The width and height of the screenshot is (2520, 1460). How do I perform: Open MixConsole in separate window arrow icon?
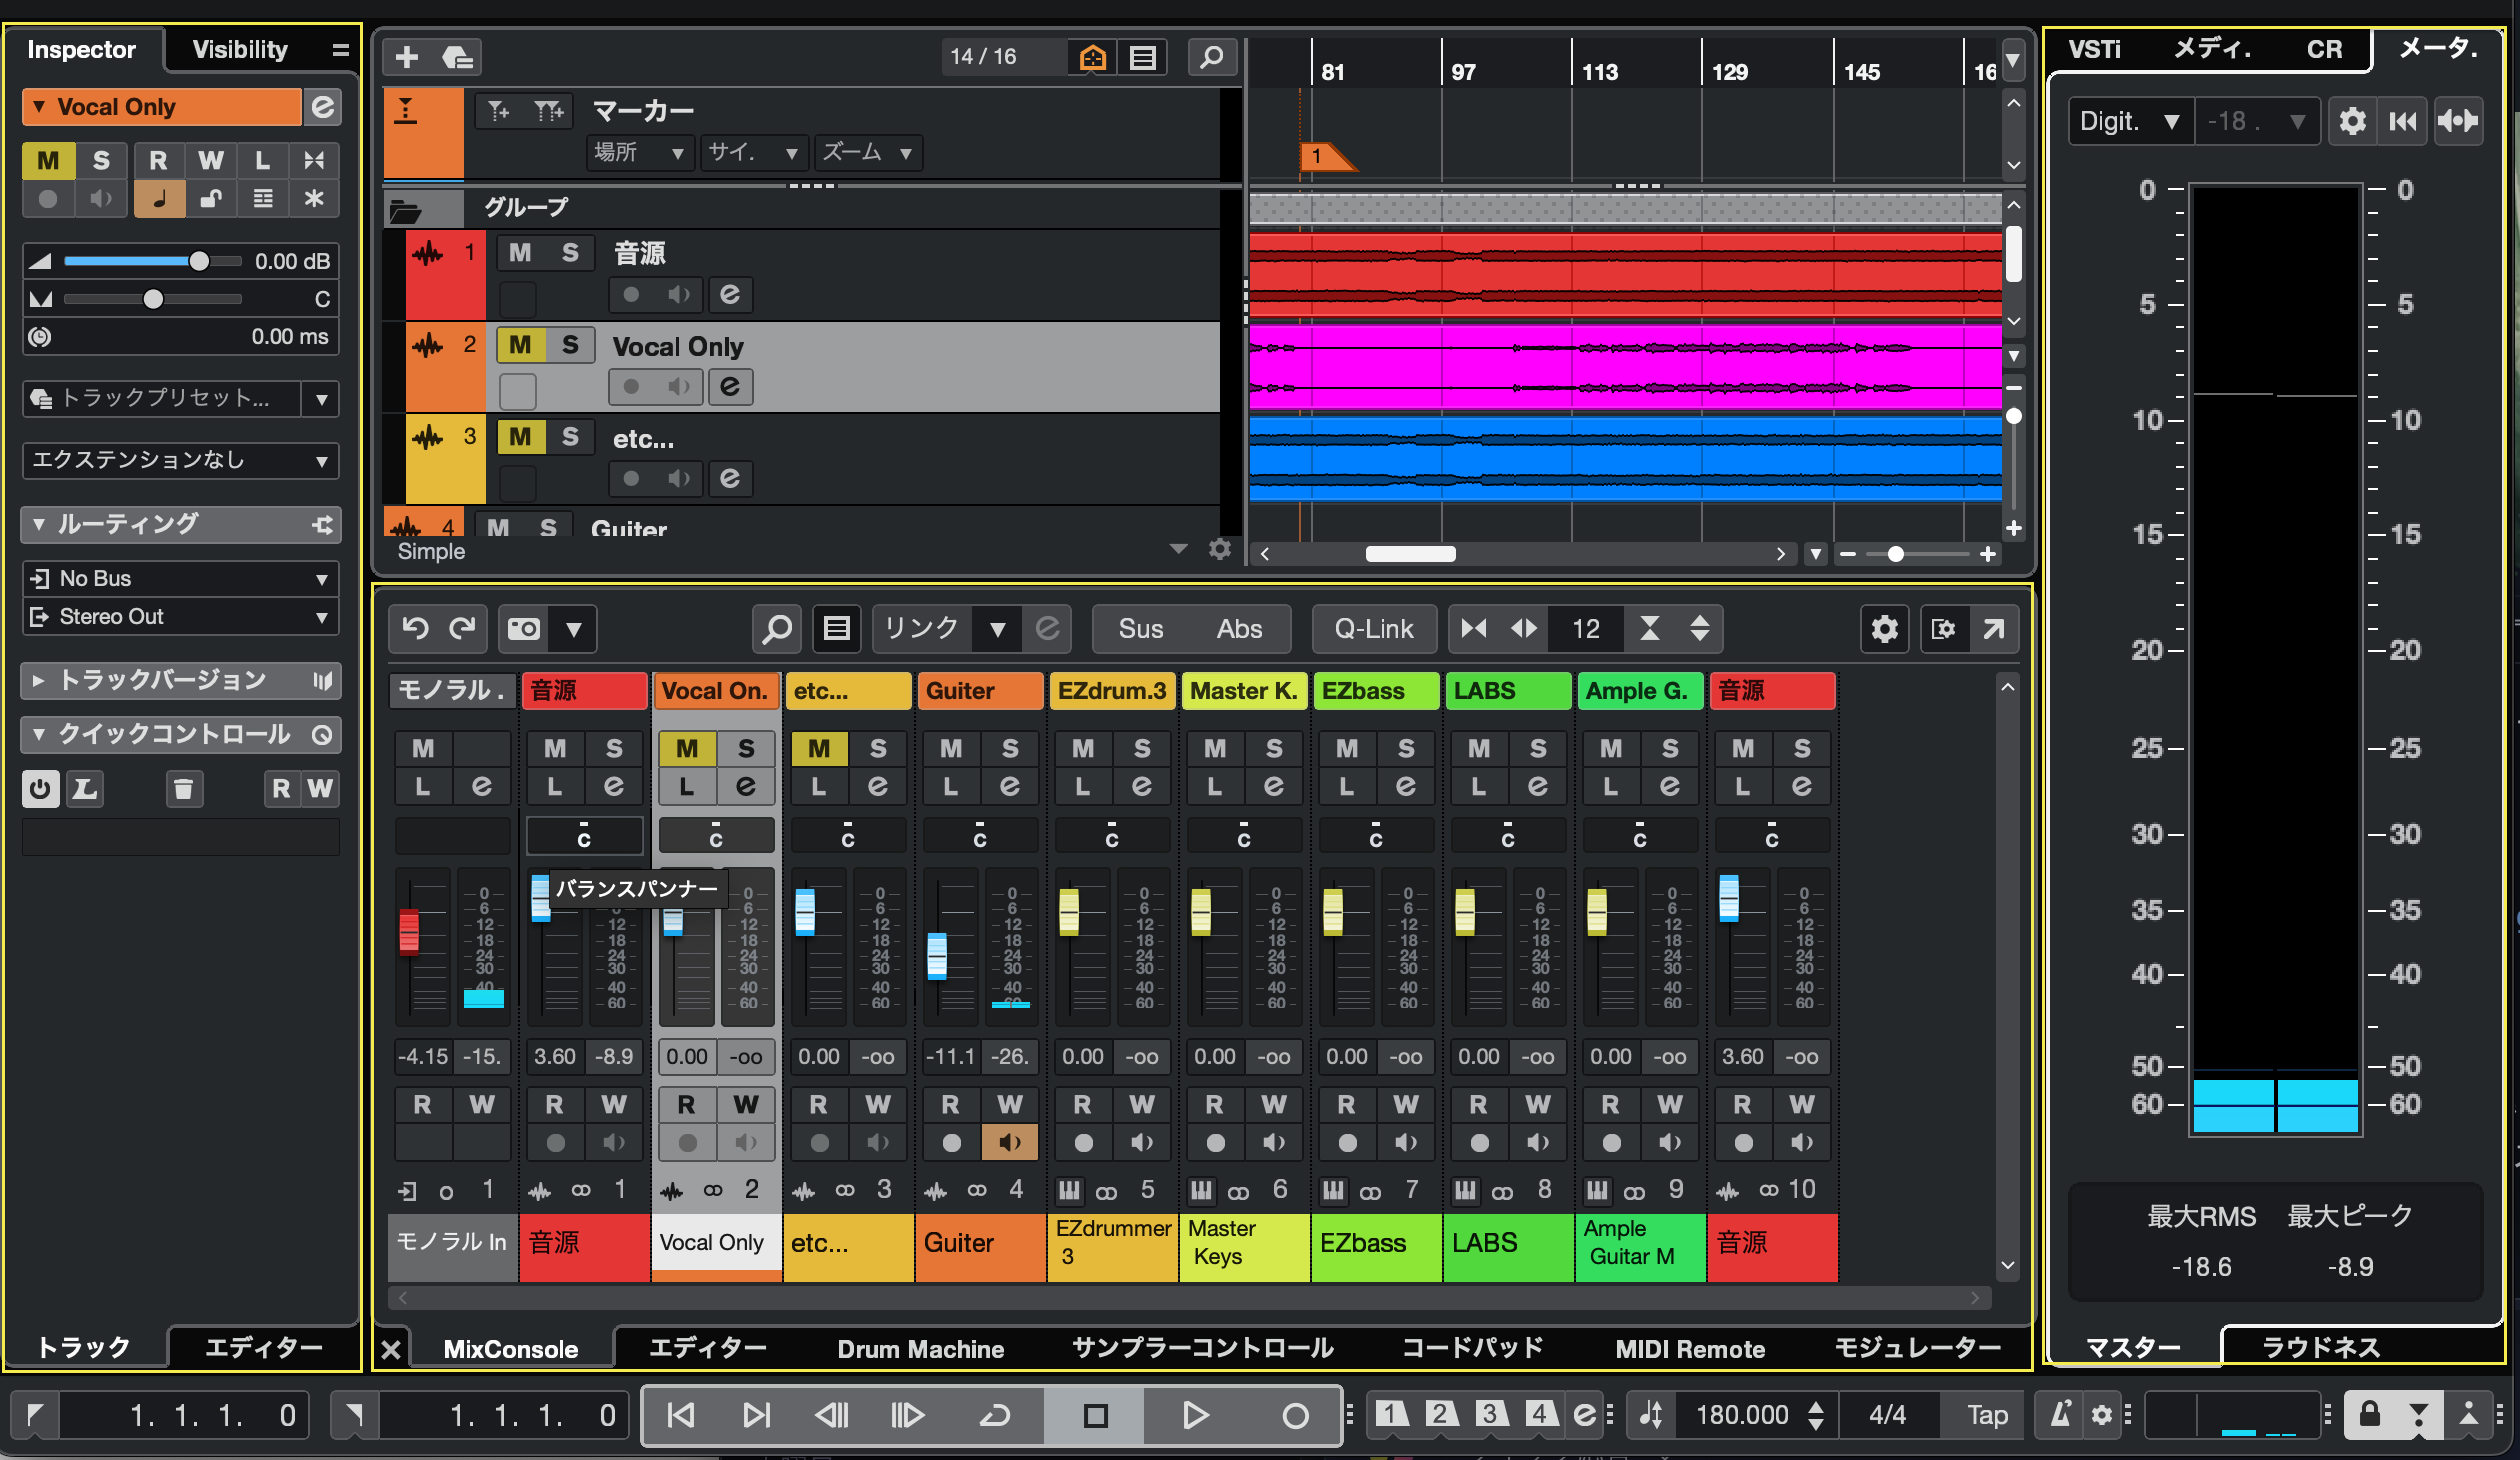(1993, 629)
